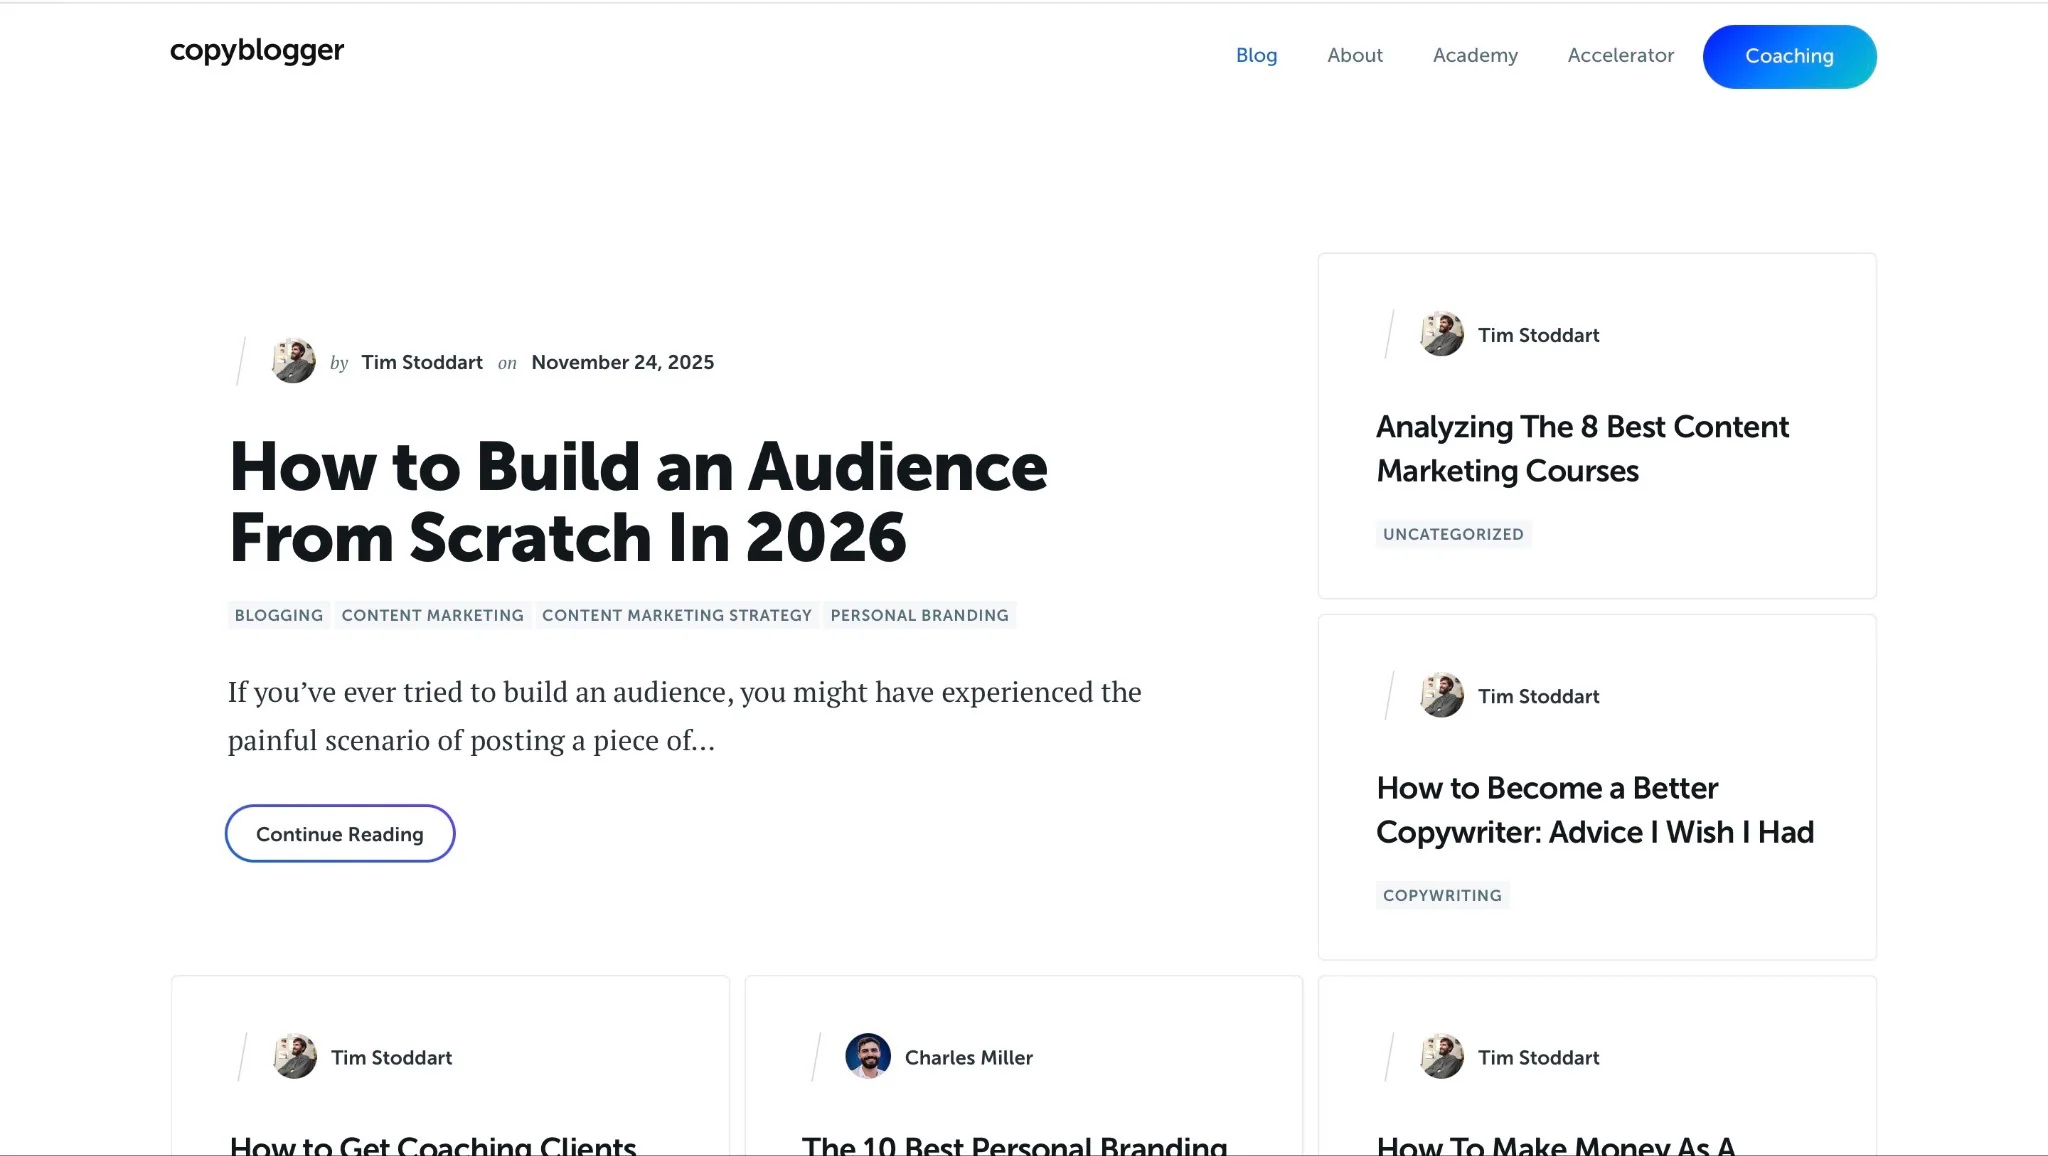2048x1156 pixels.
Task: Go to the Blog page
Action: 1256,55
